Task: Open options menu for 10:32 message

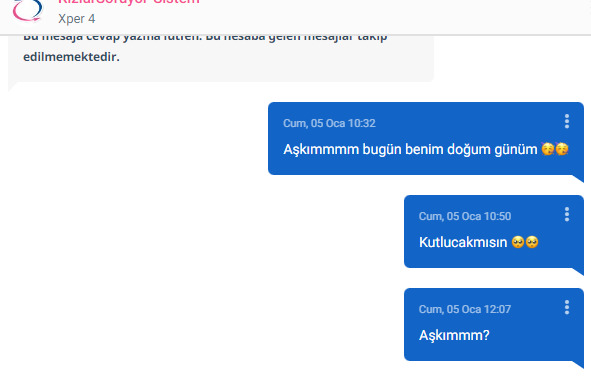Action: [567, 121]
